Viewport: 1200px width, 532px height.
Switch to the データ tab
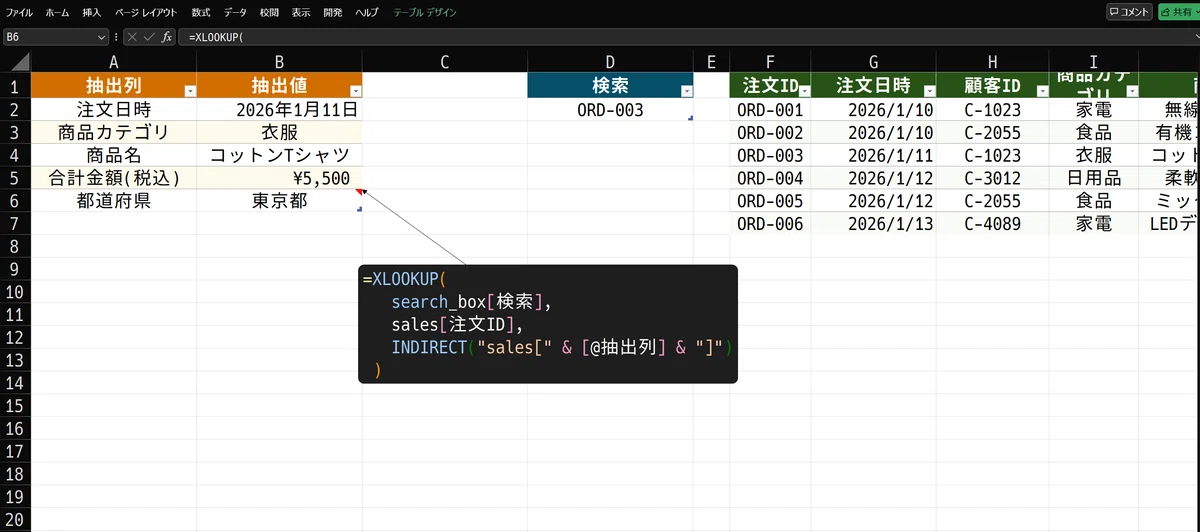click(x=235, y=12)
